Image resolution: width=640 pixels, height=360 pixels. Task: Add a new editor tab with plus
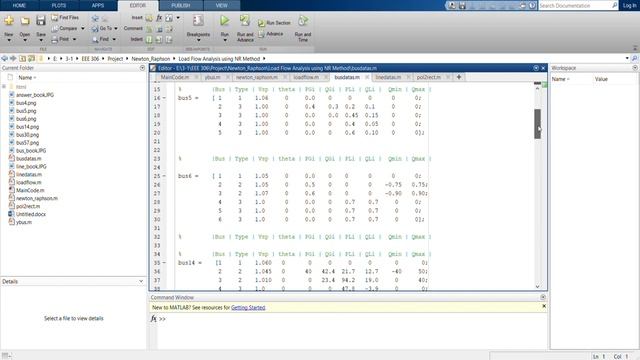[459, 77]
